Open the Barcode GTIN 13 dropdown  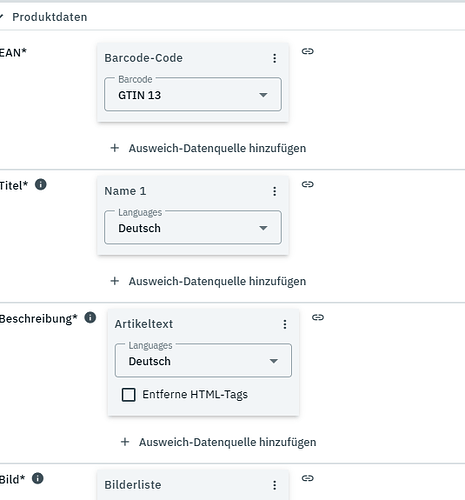[x=193, y=95]
